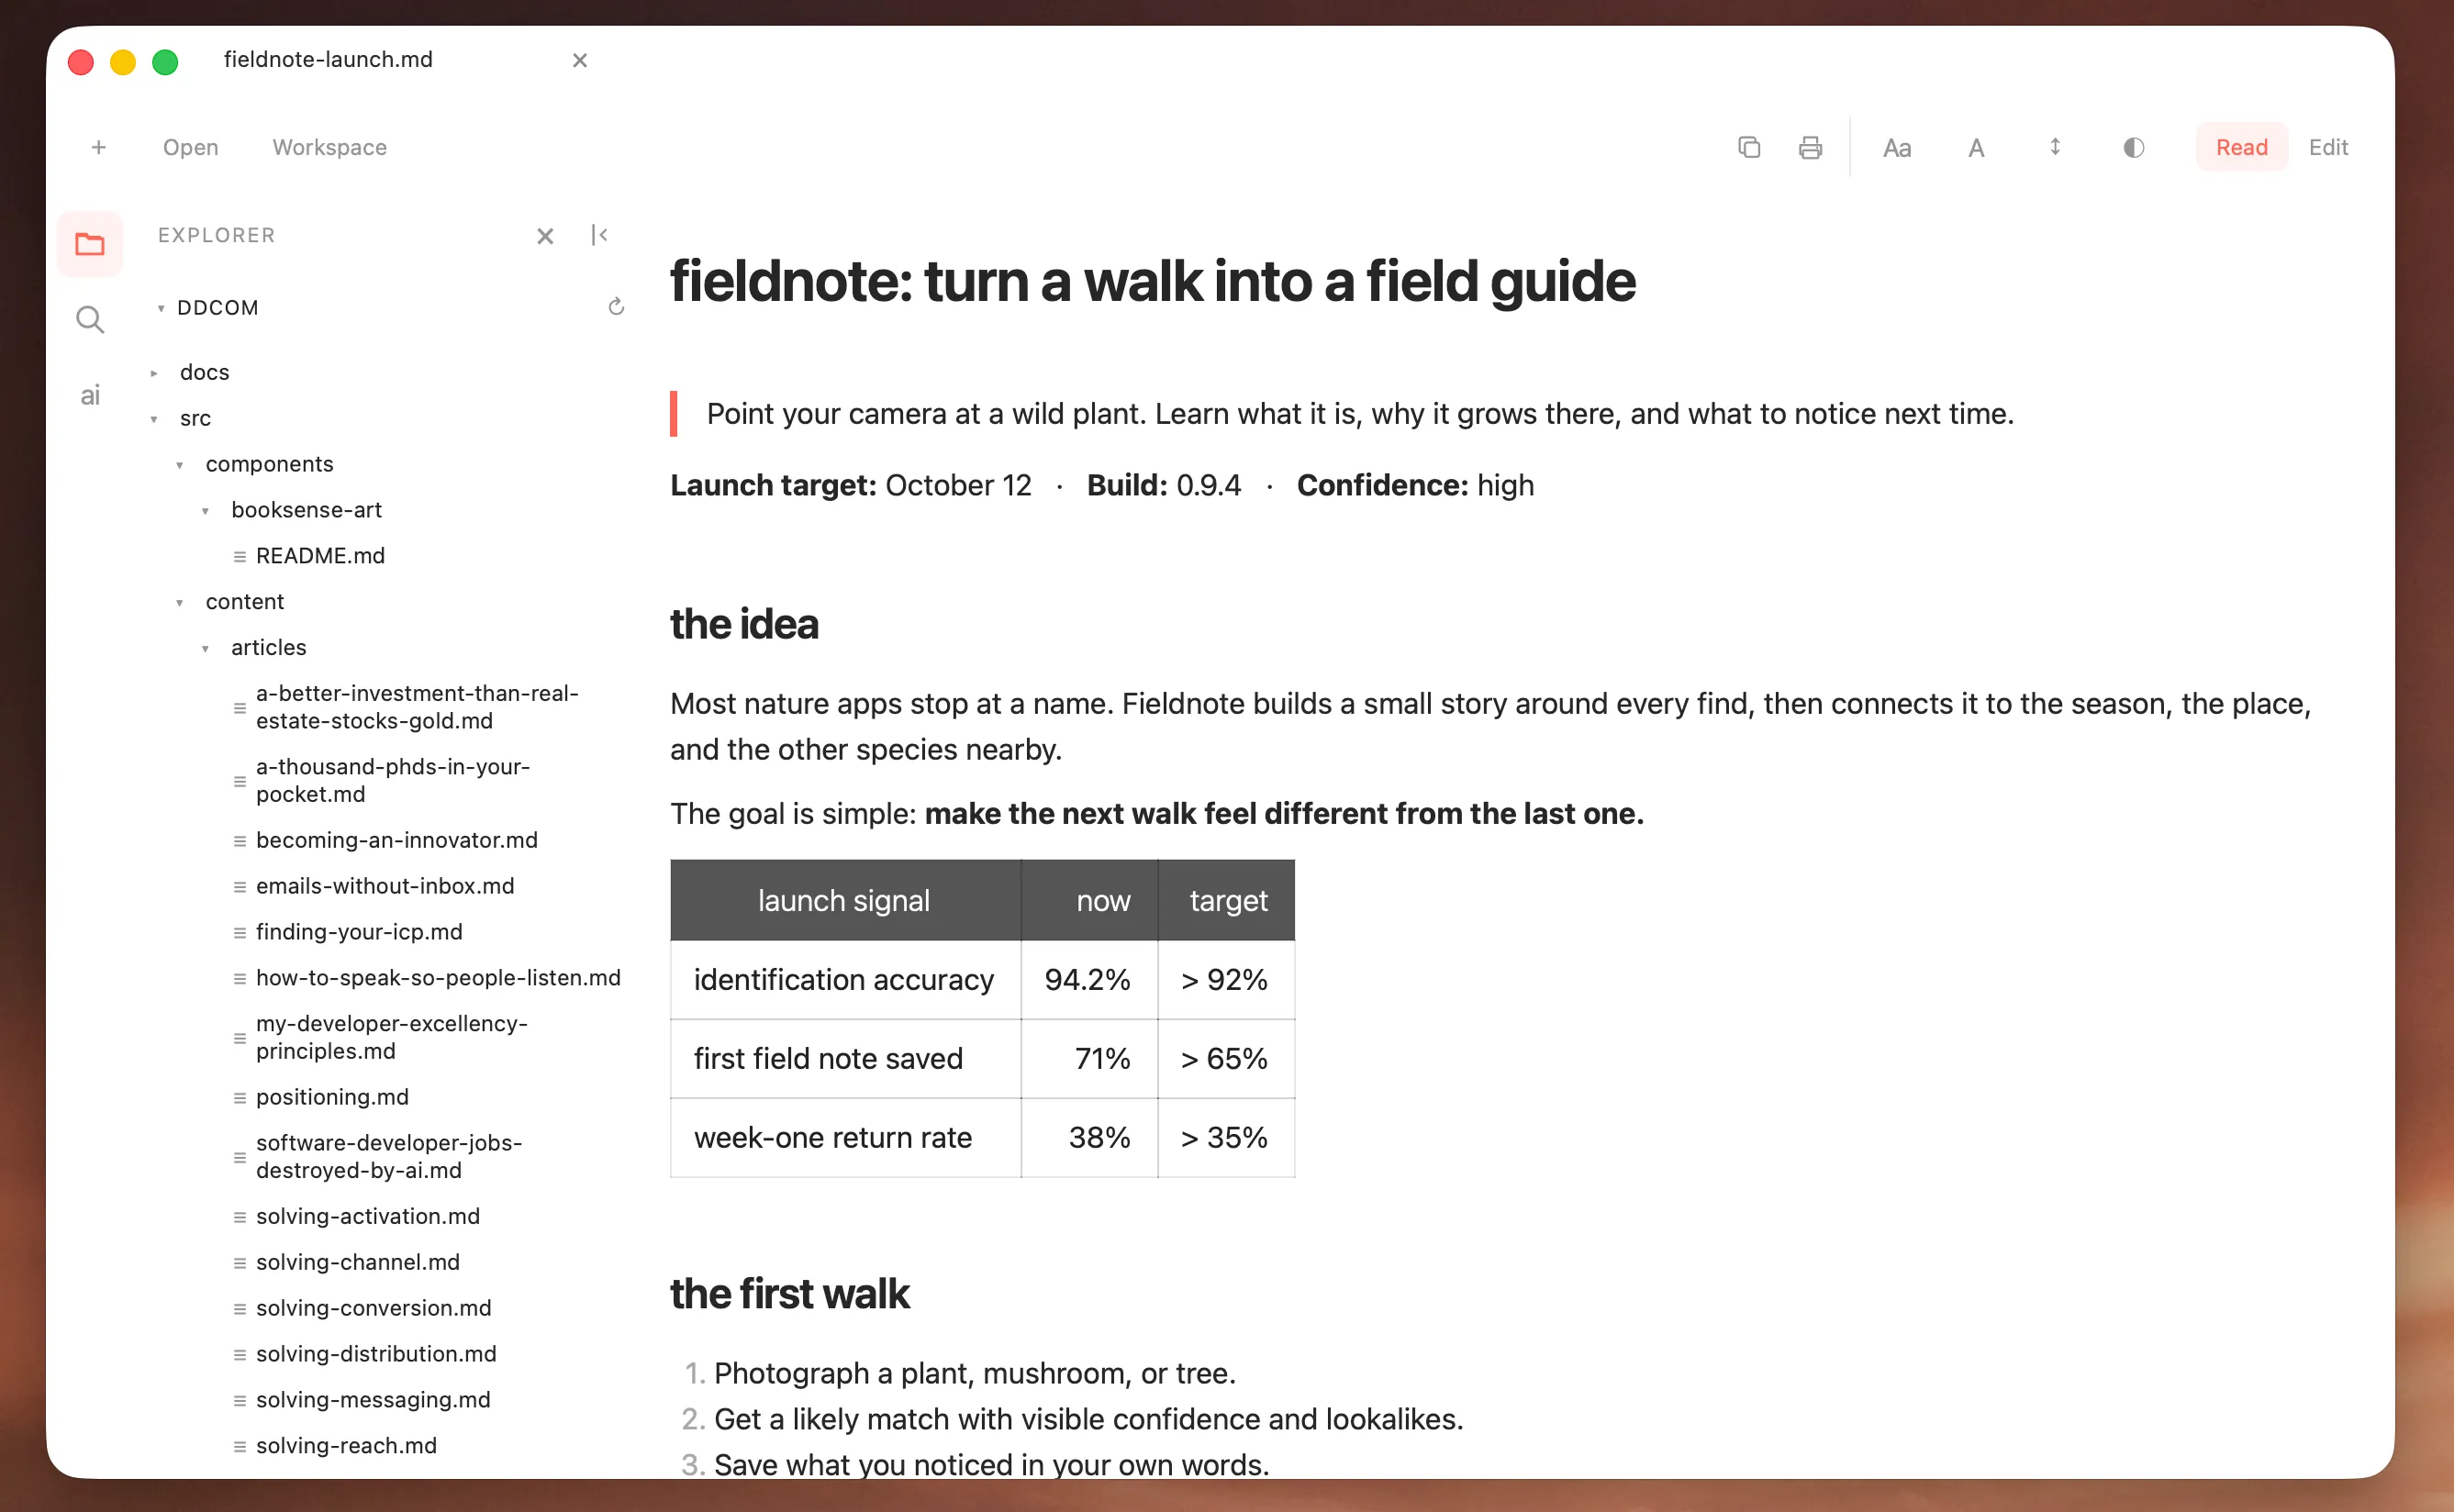Image resolution: width=2454 pixels, height=1512 pixels.
Task: Close the Explorer panel with X
Action: (x=545, y=236)
